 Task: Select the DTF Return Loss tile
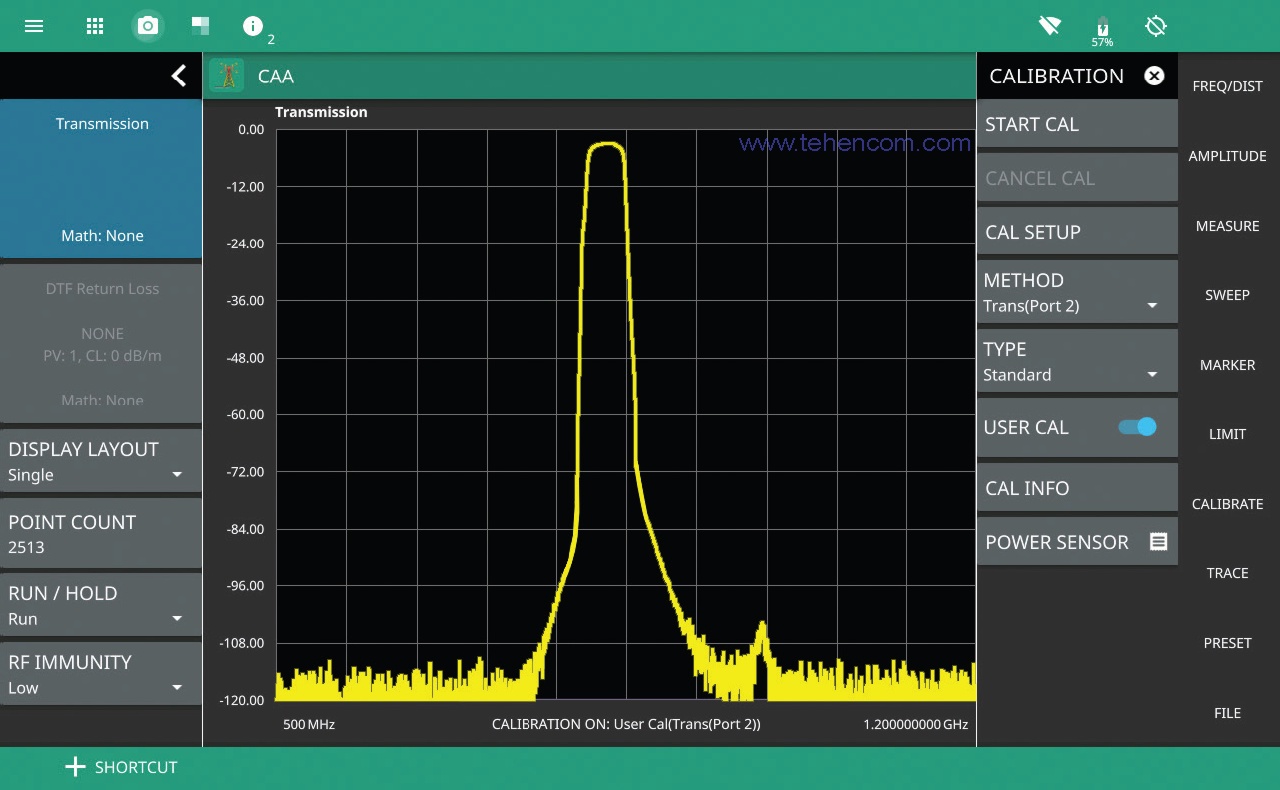tap(101, 343)
